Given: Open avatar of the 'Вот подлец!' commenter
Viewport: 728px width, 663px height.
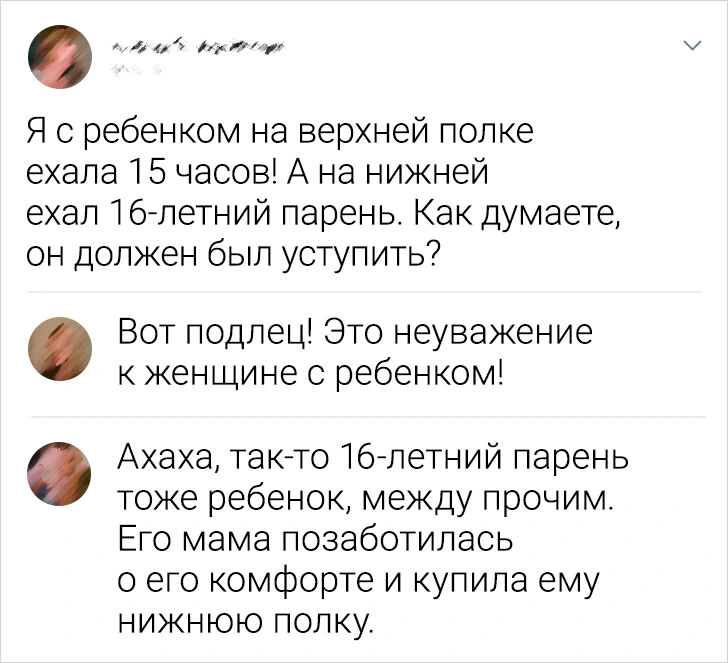Looking at the screenshot, I should tap(60, 349).
